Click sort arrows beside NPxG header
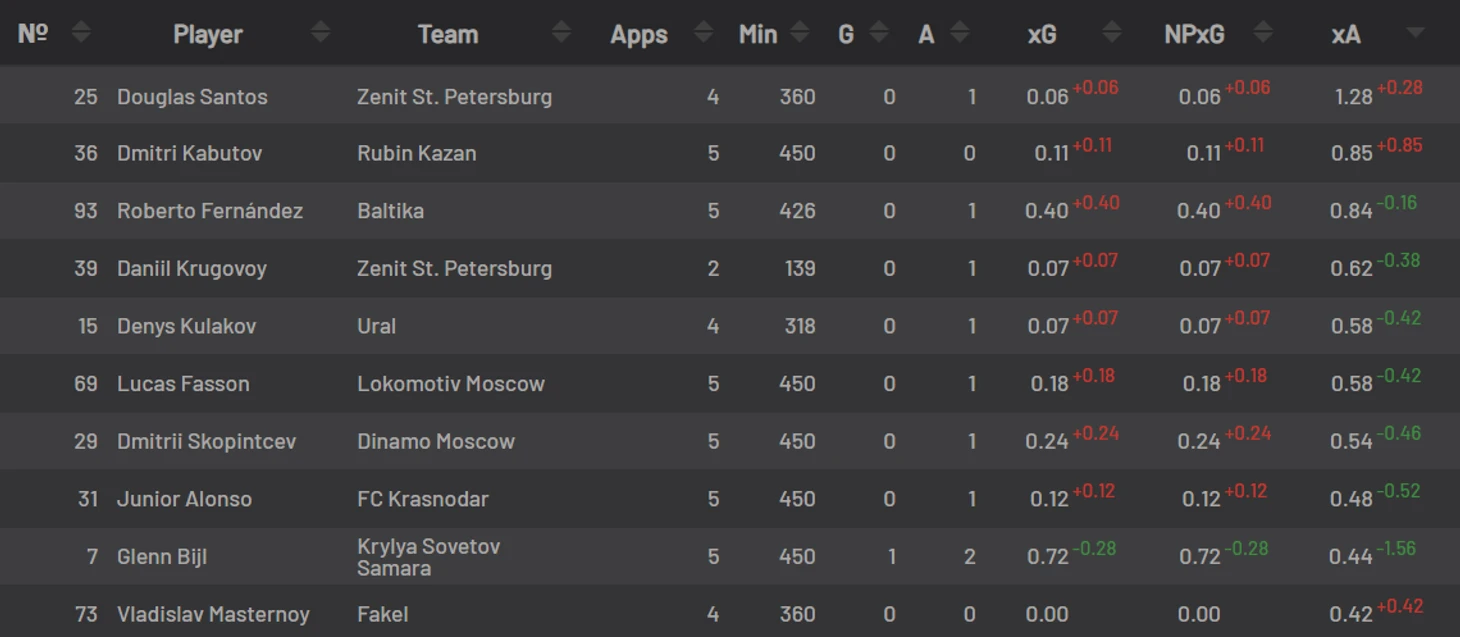 click(1263, 33)
